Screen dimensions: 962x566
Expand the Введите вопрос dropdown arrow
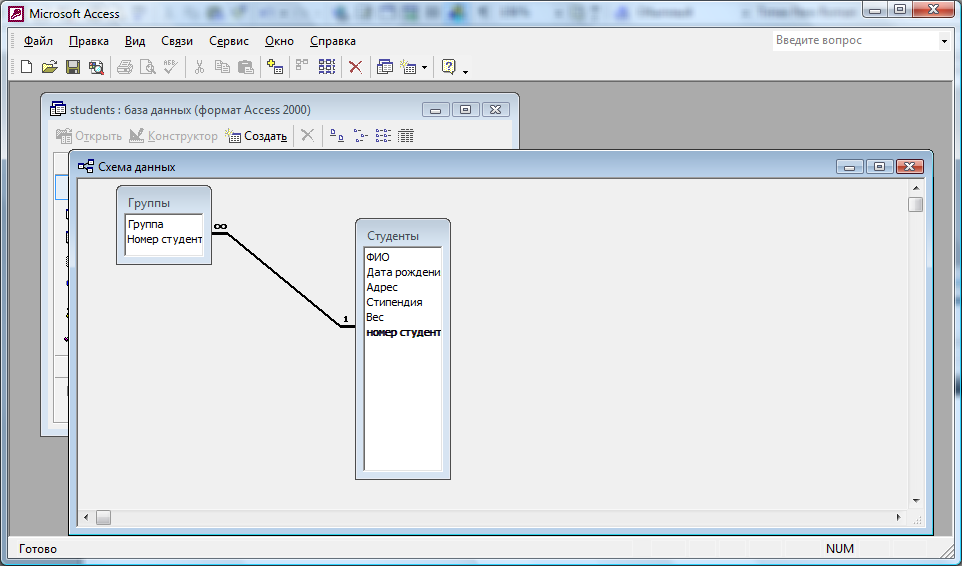(944, 41)
